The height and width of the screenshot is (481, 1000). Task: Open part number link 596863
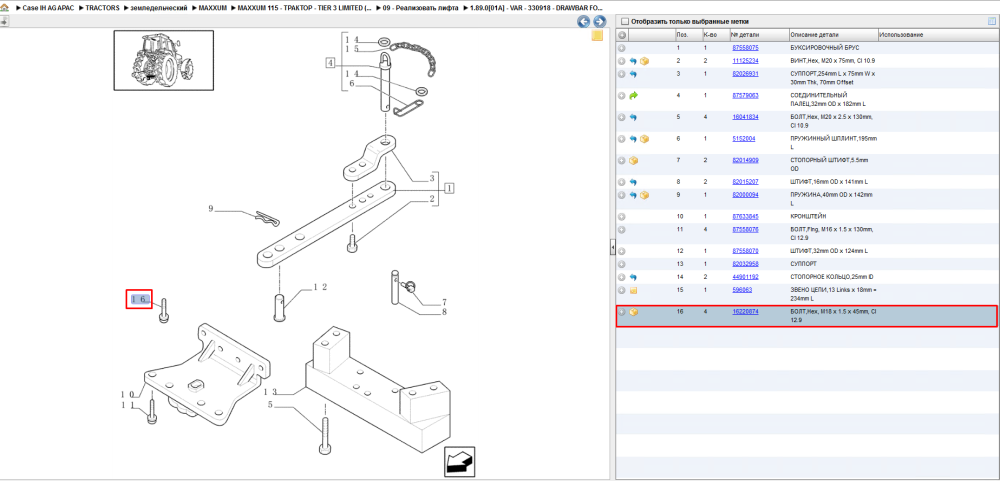coord(742,290)
